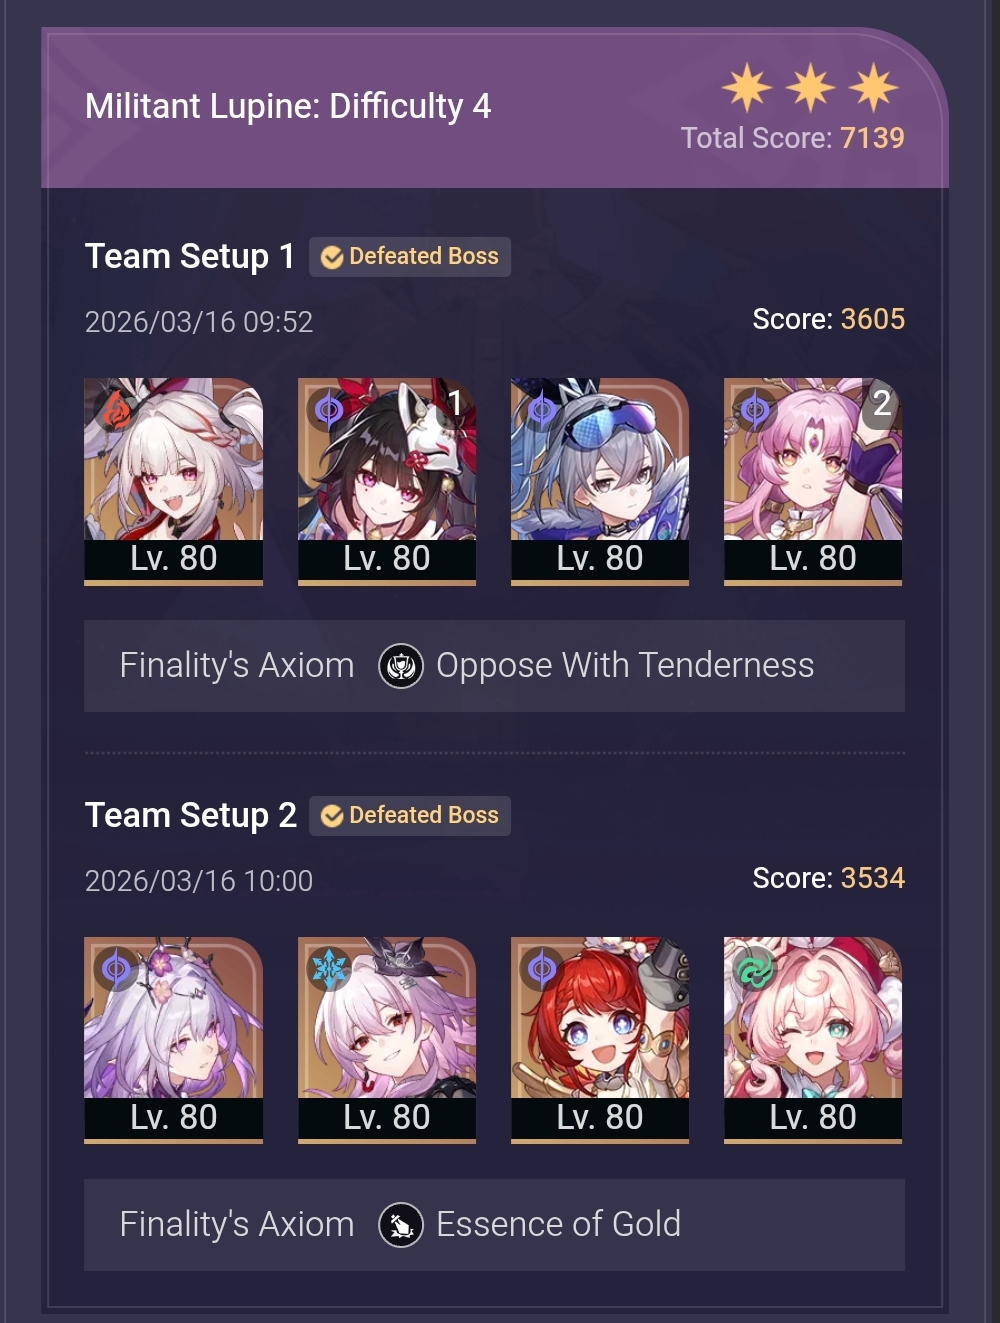Click the Defeated Boss badge for Team Setup 2
This screenshot has height=1323, width=1000.
pos(410,816)
